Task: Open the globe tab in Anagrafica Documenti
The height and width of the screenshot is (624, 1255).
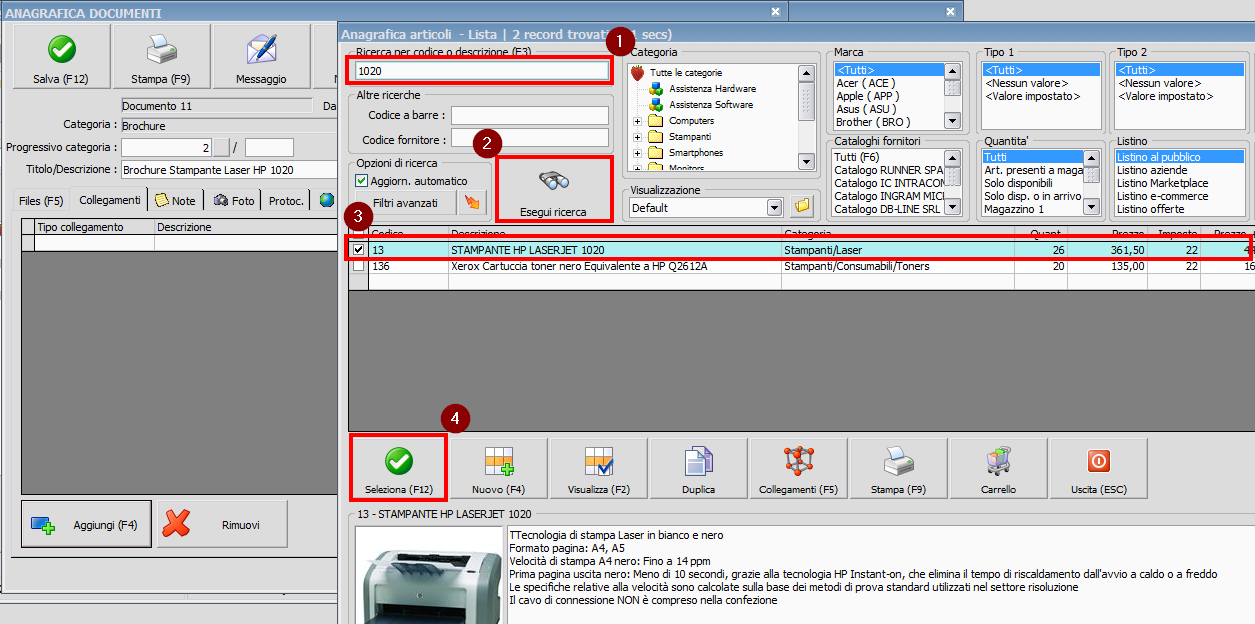Action: (327, 200)
